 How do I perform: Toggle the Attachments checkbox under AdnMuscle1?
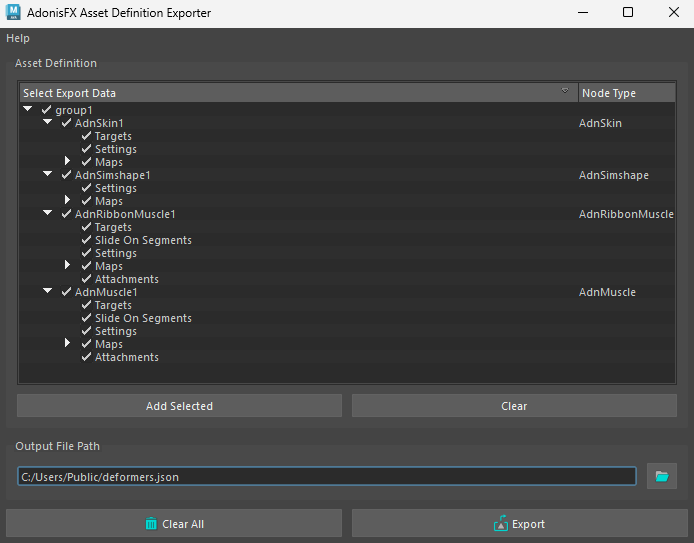[86, 357]
